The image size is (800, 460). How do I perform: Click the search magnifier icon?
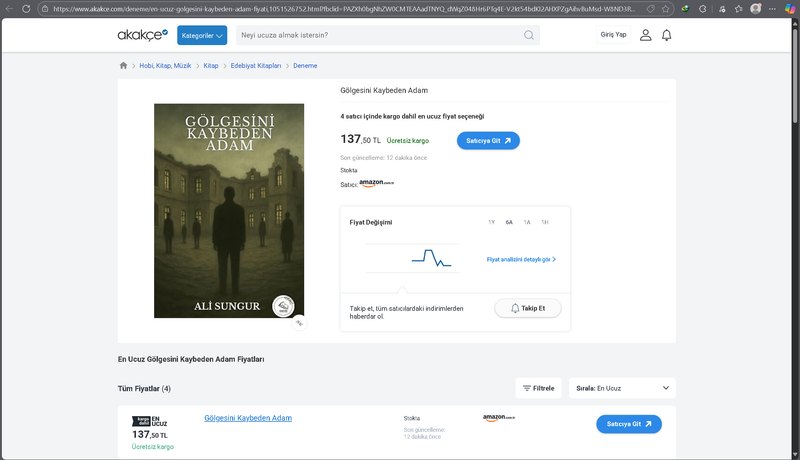coord(528,35)
